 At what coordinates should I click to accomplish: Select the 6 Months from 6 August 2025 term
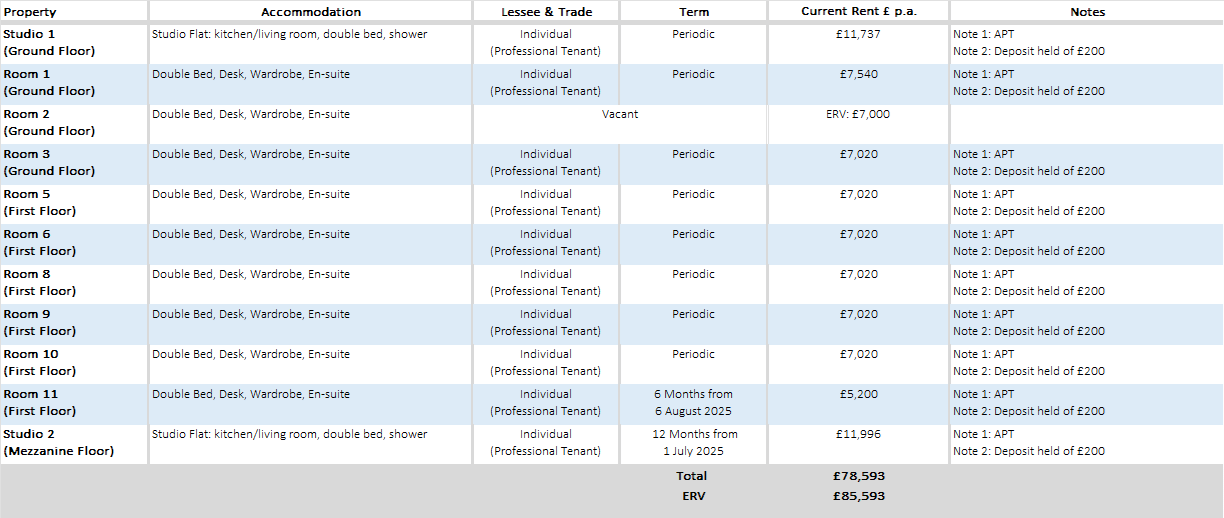(694, 403)
